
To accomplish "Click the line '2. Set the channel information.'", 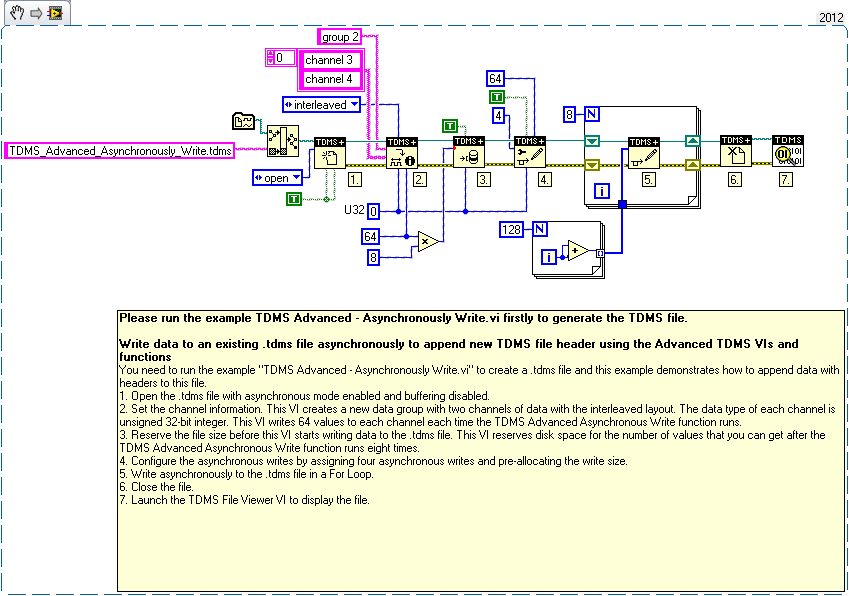I will [477, 415].
